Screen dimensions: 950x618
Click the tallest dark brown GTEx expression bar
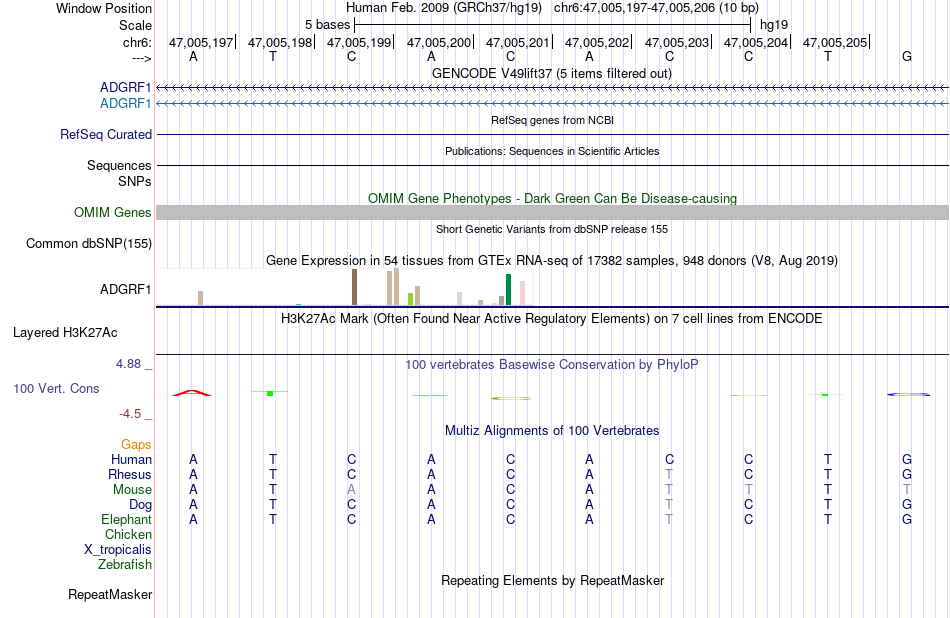[x=354, y=287]
